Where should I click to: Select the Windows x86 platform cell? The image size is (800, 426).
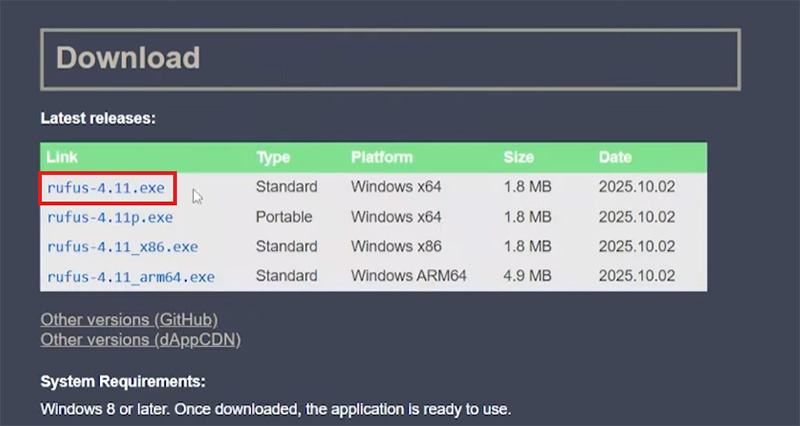[396, 247]
